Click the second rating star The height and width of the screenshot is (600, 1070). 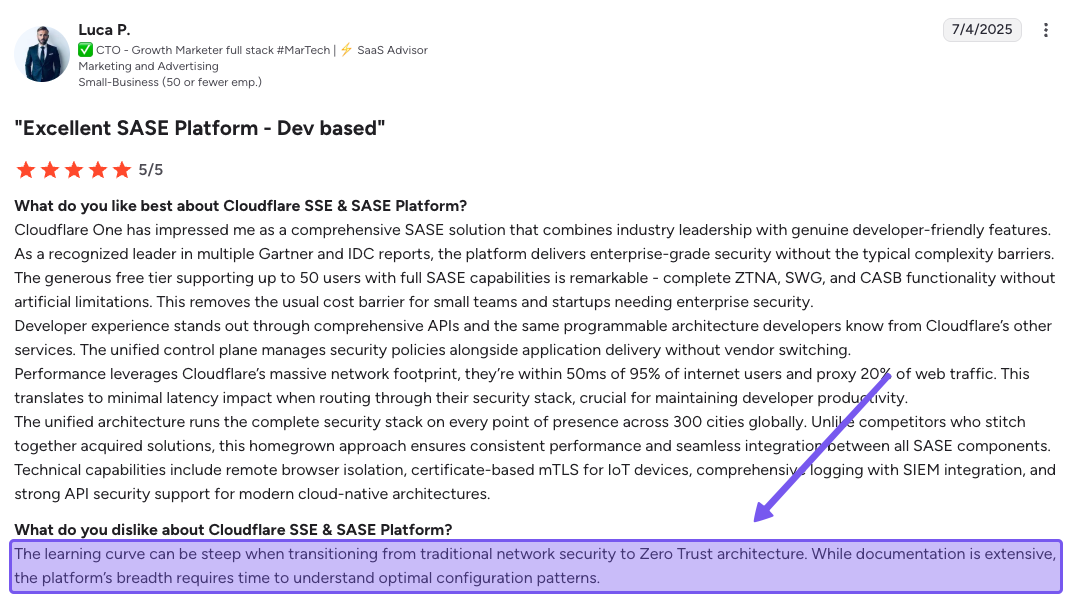[x=50, y=170]
